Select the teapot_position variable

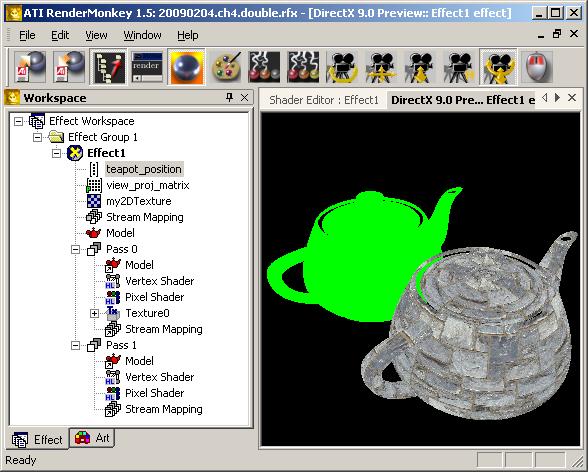[x=144, y=169]
